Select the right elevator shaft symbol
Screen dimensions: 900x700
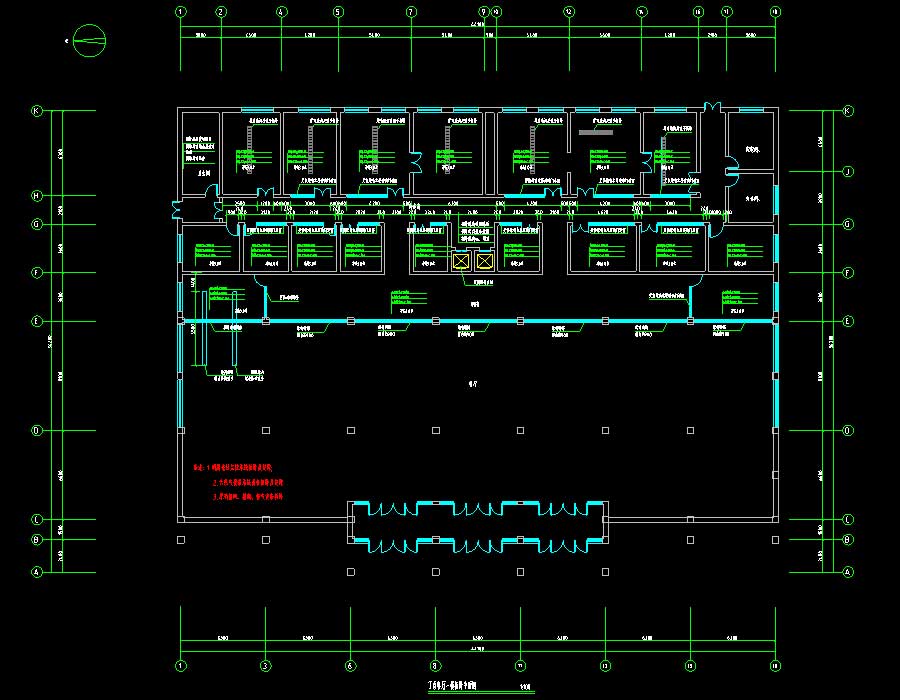click(485, 262)
